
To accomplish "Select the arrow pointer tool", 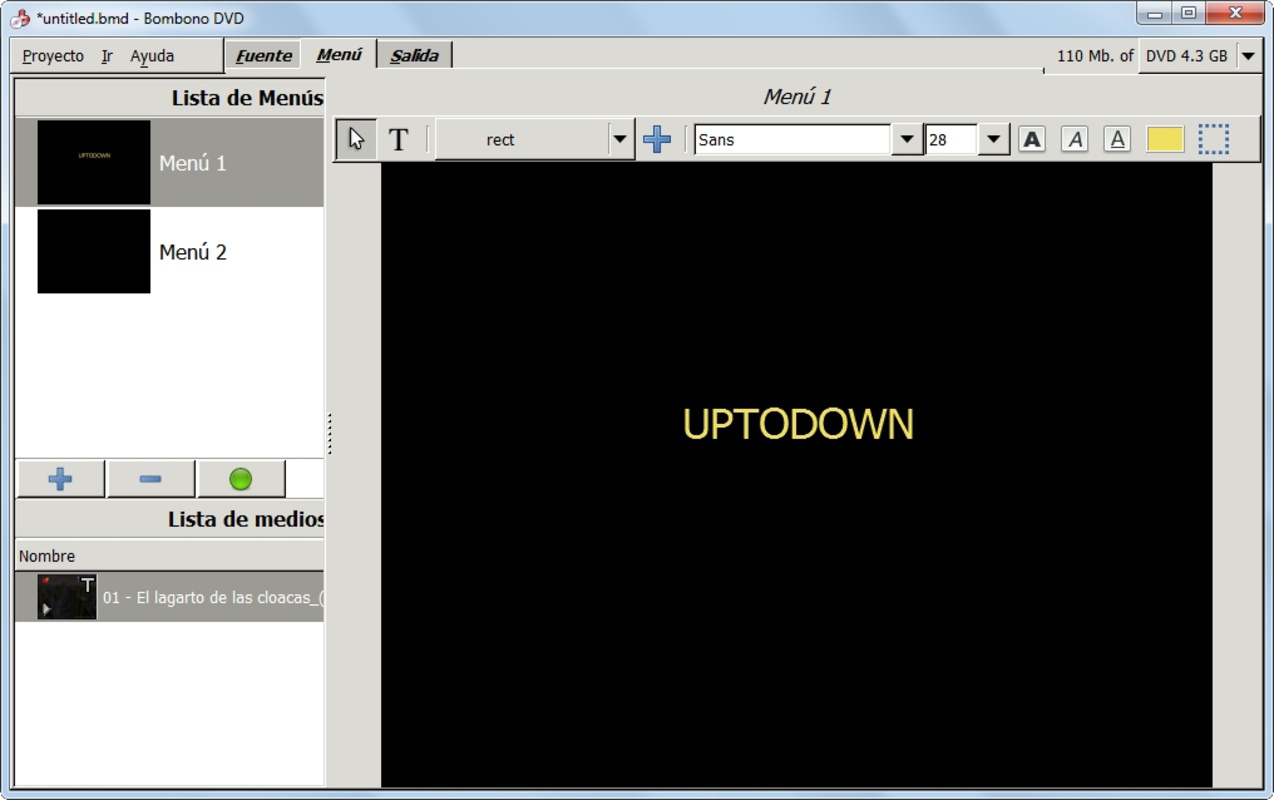I will click(356, 139).
